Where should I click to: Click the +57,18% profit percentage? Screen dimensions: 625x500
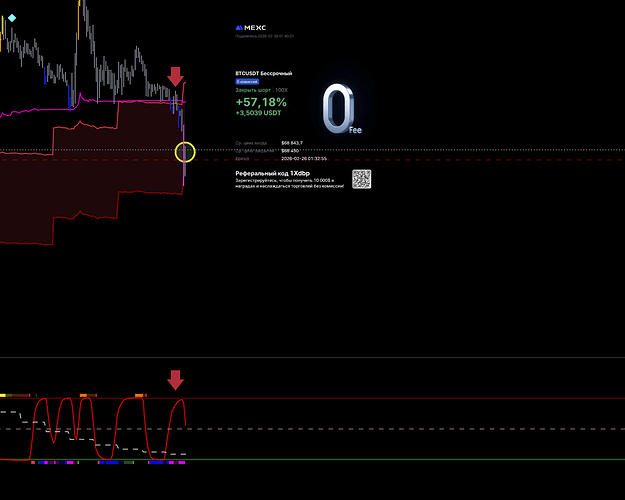point(261,102)
